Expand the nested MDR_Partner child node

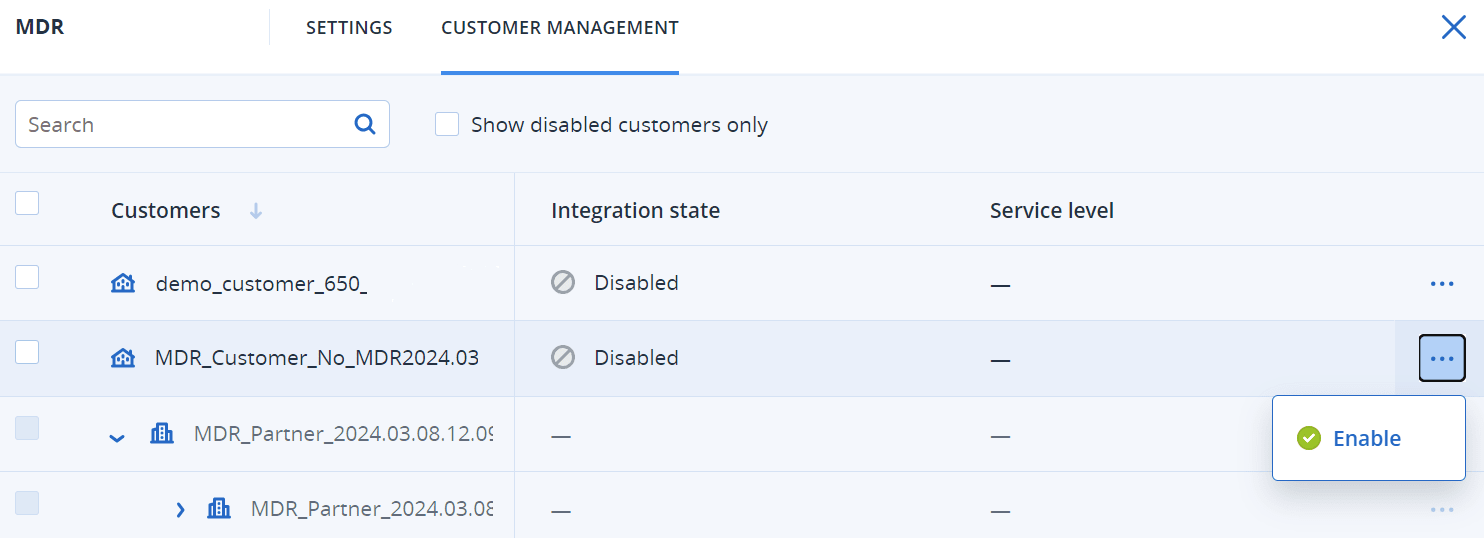coord(180,510)
